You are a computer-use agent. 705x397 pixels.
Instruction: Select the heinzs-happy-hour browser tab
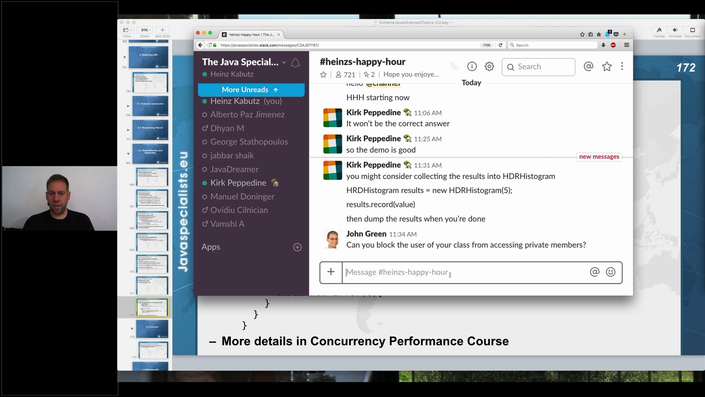pos(251,34)
